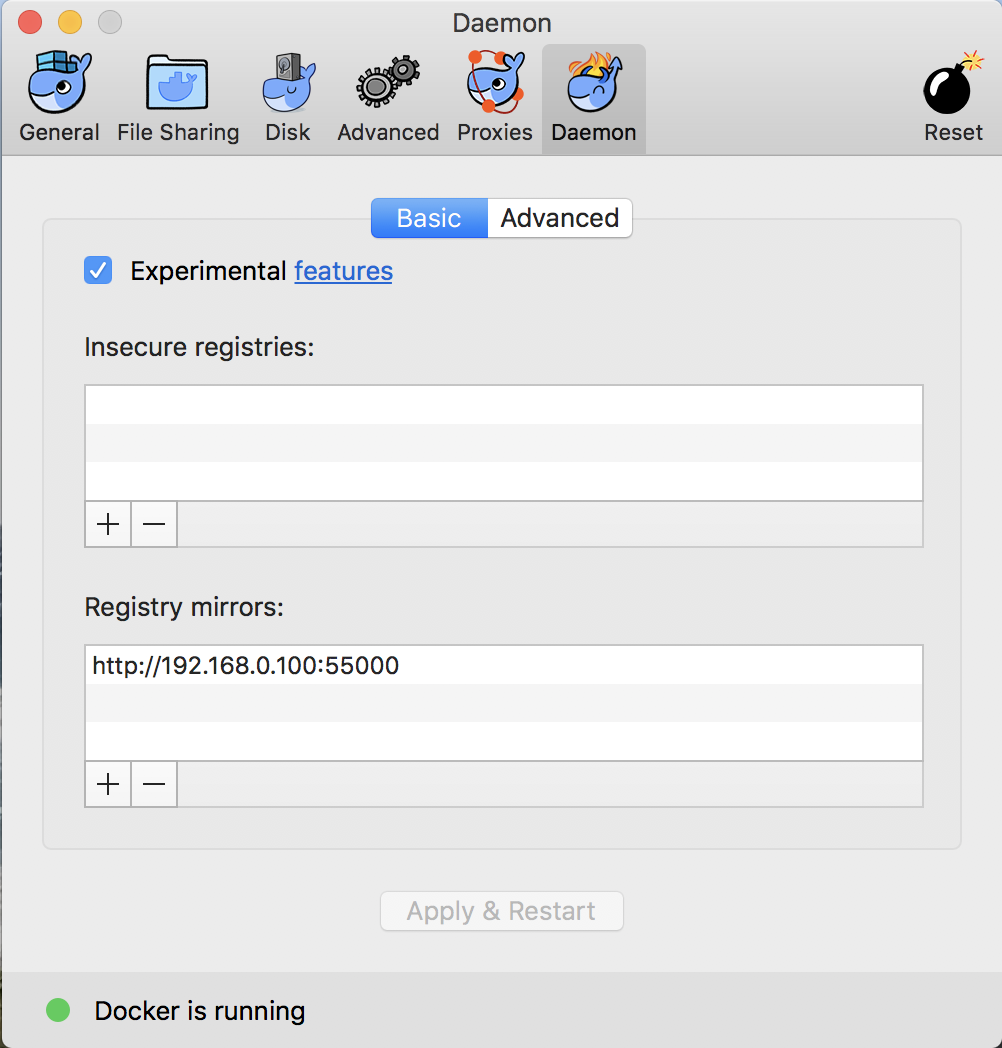Add a new insecure registry entry

pyautogui.click(x=108, y=524)
